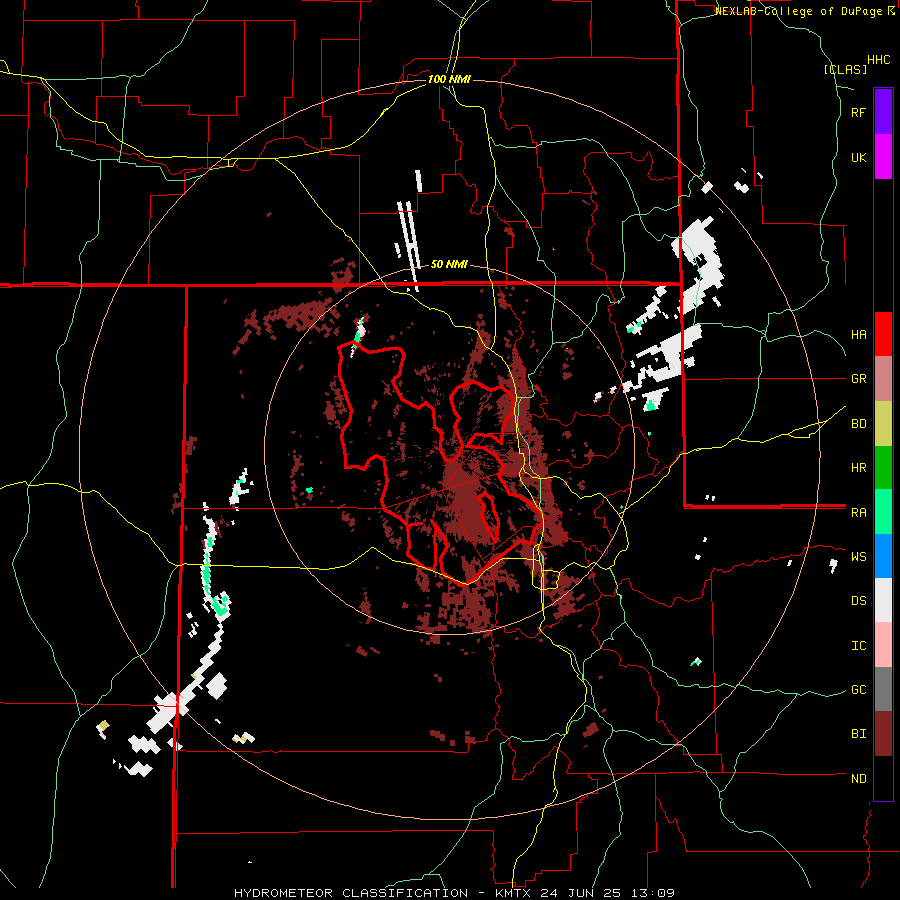Image resolution: width=900 pixels, height=900 pixels.
Task: Click the RF legend label
Action: (x=858, y=112)
